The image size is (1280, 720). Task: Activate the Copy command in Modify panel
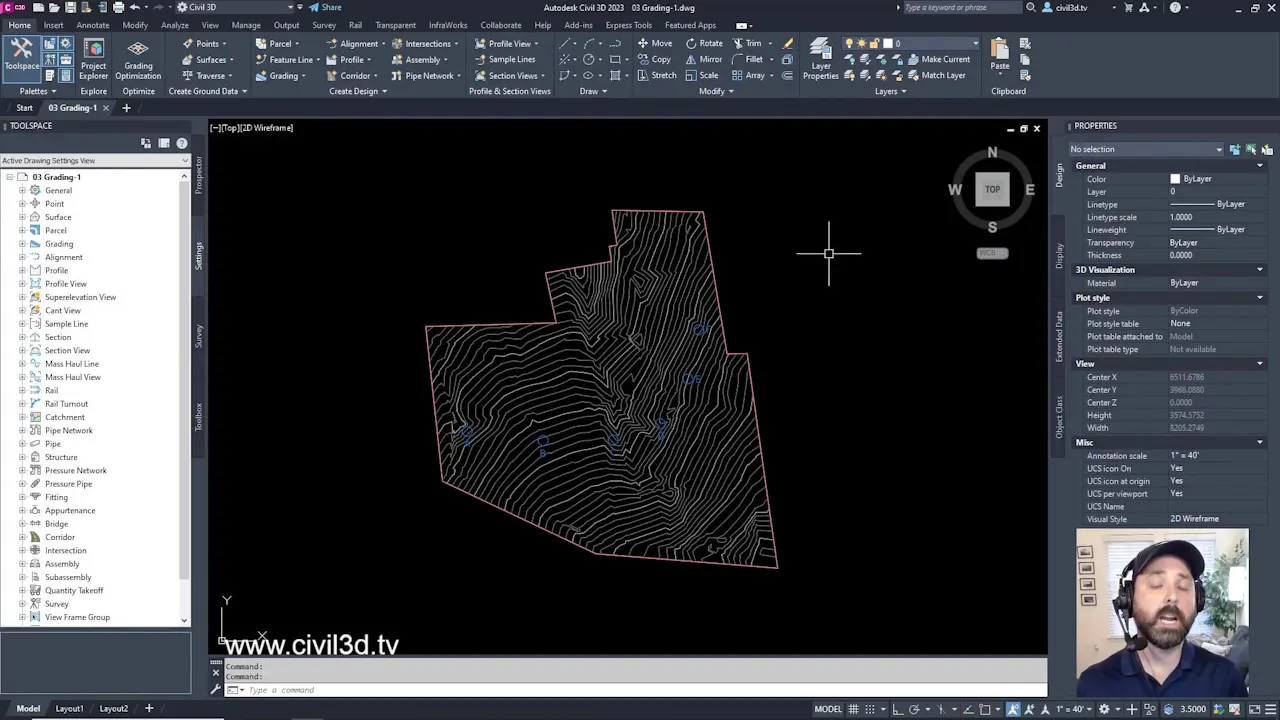[660, 59]
